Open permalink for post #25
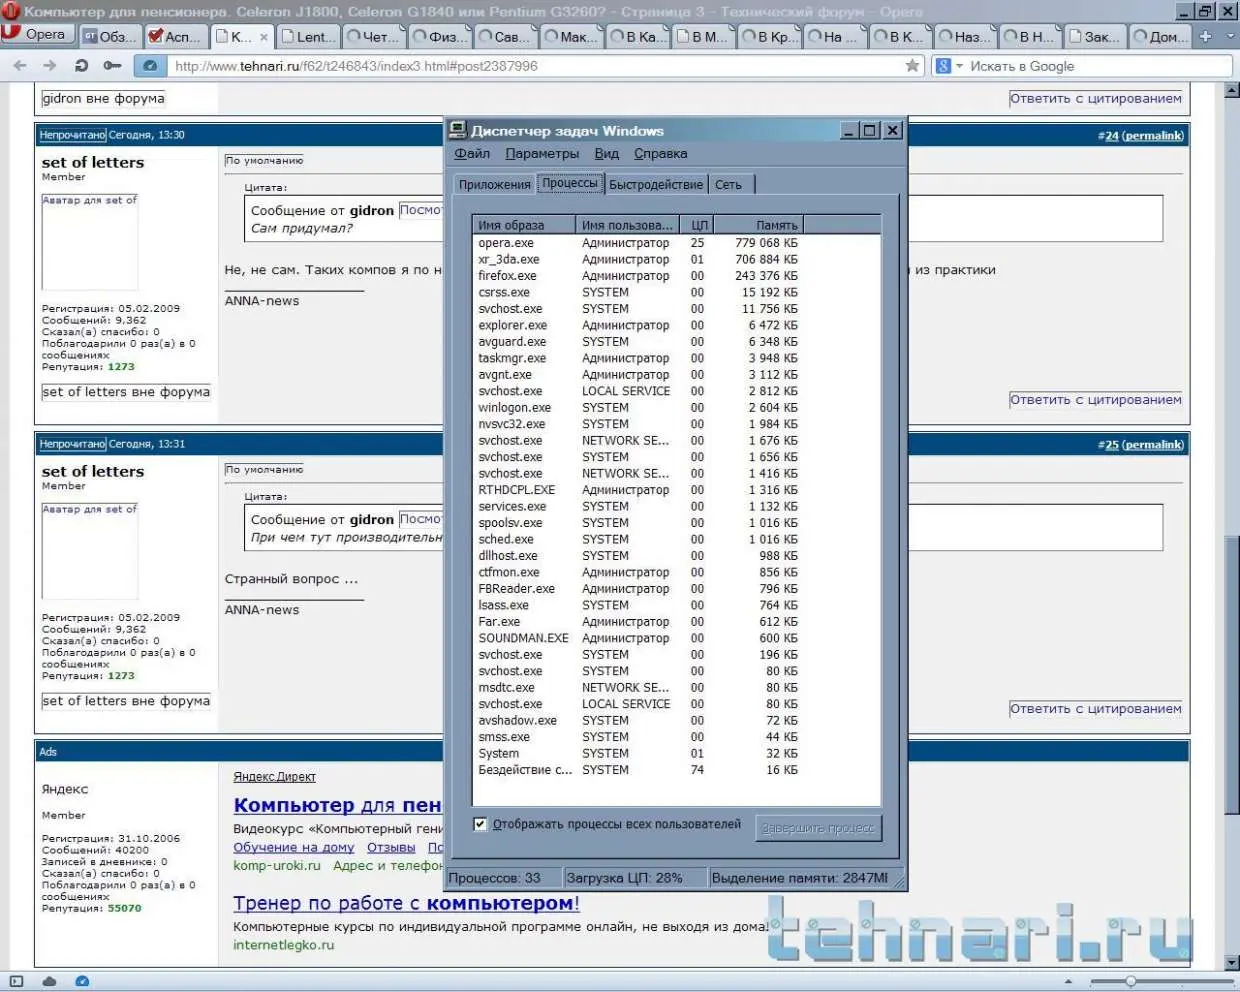1240x992 pixels. click(1152, 444)
